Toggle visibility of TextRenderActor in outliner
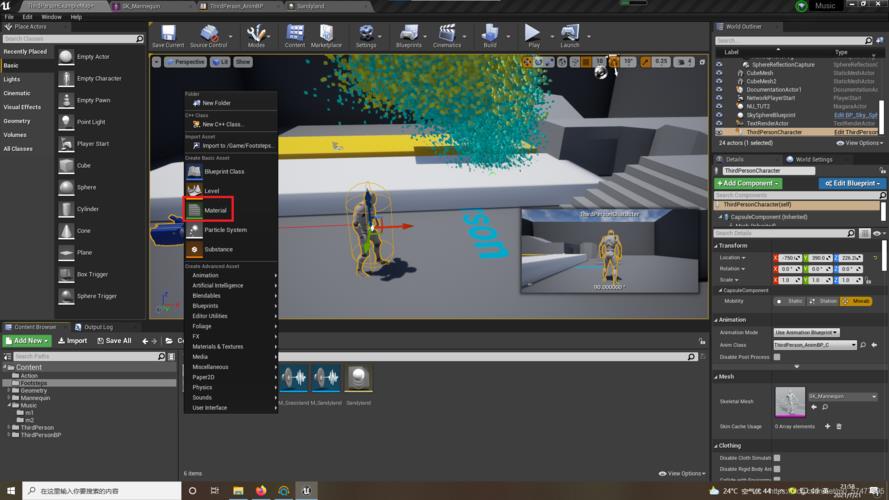This screenshot has height=500, width=889. click(718, 124)
